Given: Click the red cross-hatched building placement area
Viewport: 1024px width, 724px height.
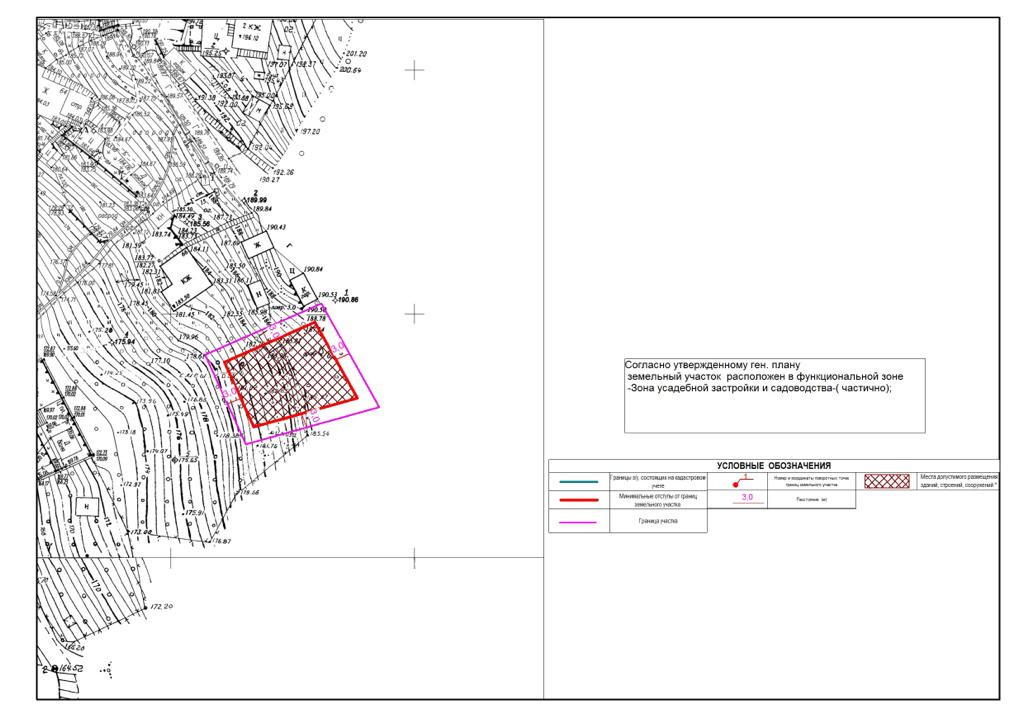Looking at the screenshot, I should 290,383.
